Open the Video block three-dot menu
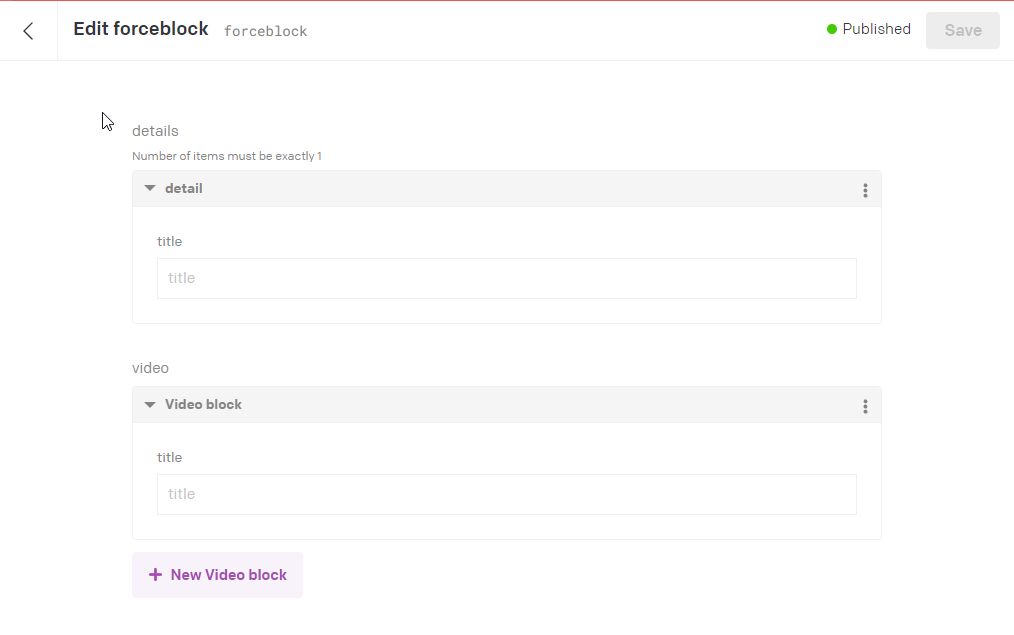 tap(865, 406)
